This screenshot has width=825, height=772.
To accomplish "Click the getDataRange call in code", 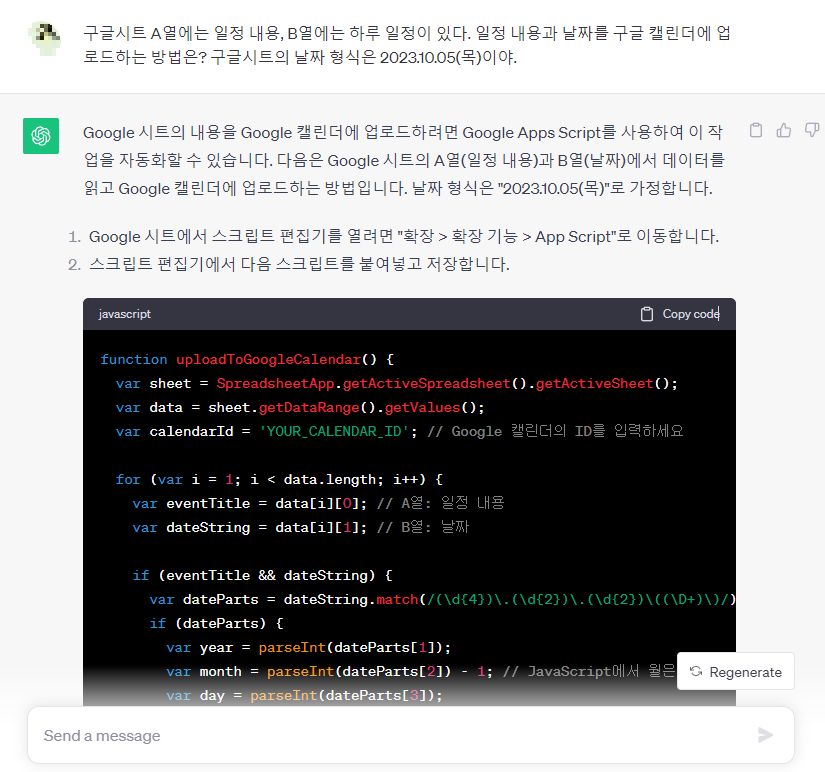I will [x=309, y=408].
